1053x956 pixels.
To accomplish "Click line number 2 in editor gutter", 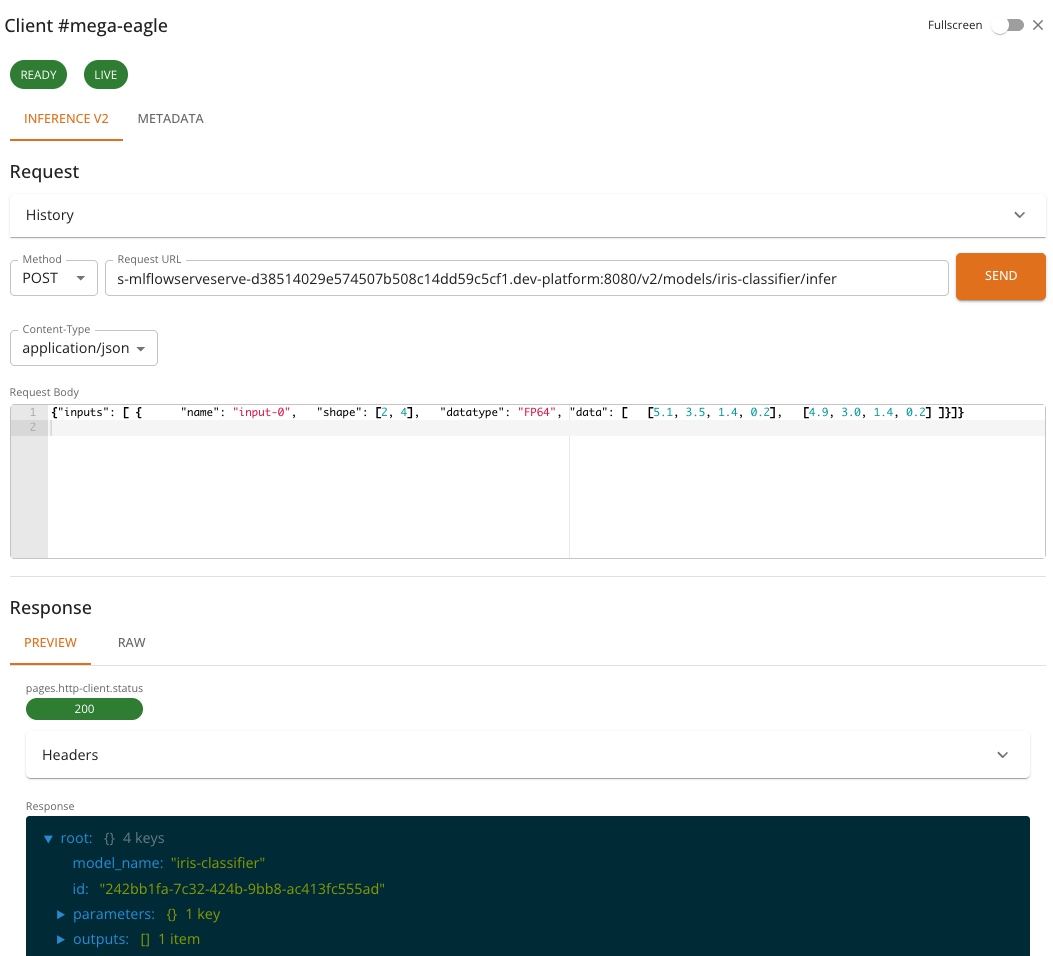I will pyautogui.click(x=32, y=427).
